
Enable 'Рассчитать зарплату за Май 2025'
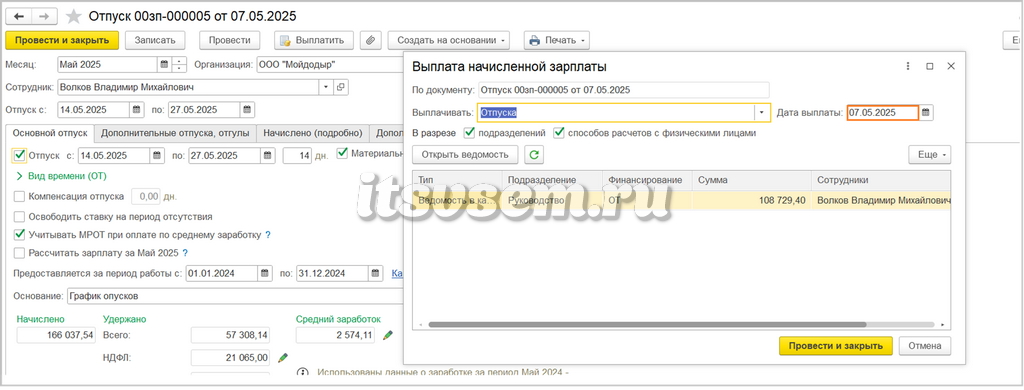(19, 253)
